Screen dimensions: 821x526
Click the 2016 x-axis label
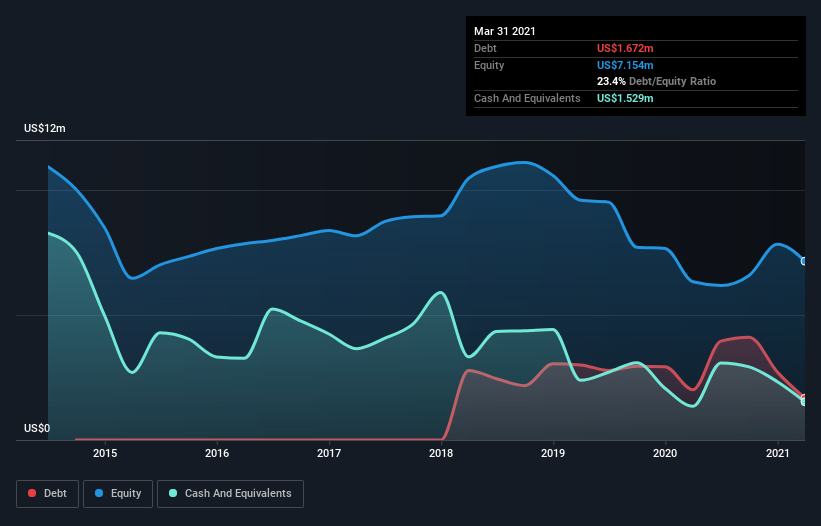pyautogui.click(x=217, y=454)
